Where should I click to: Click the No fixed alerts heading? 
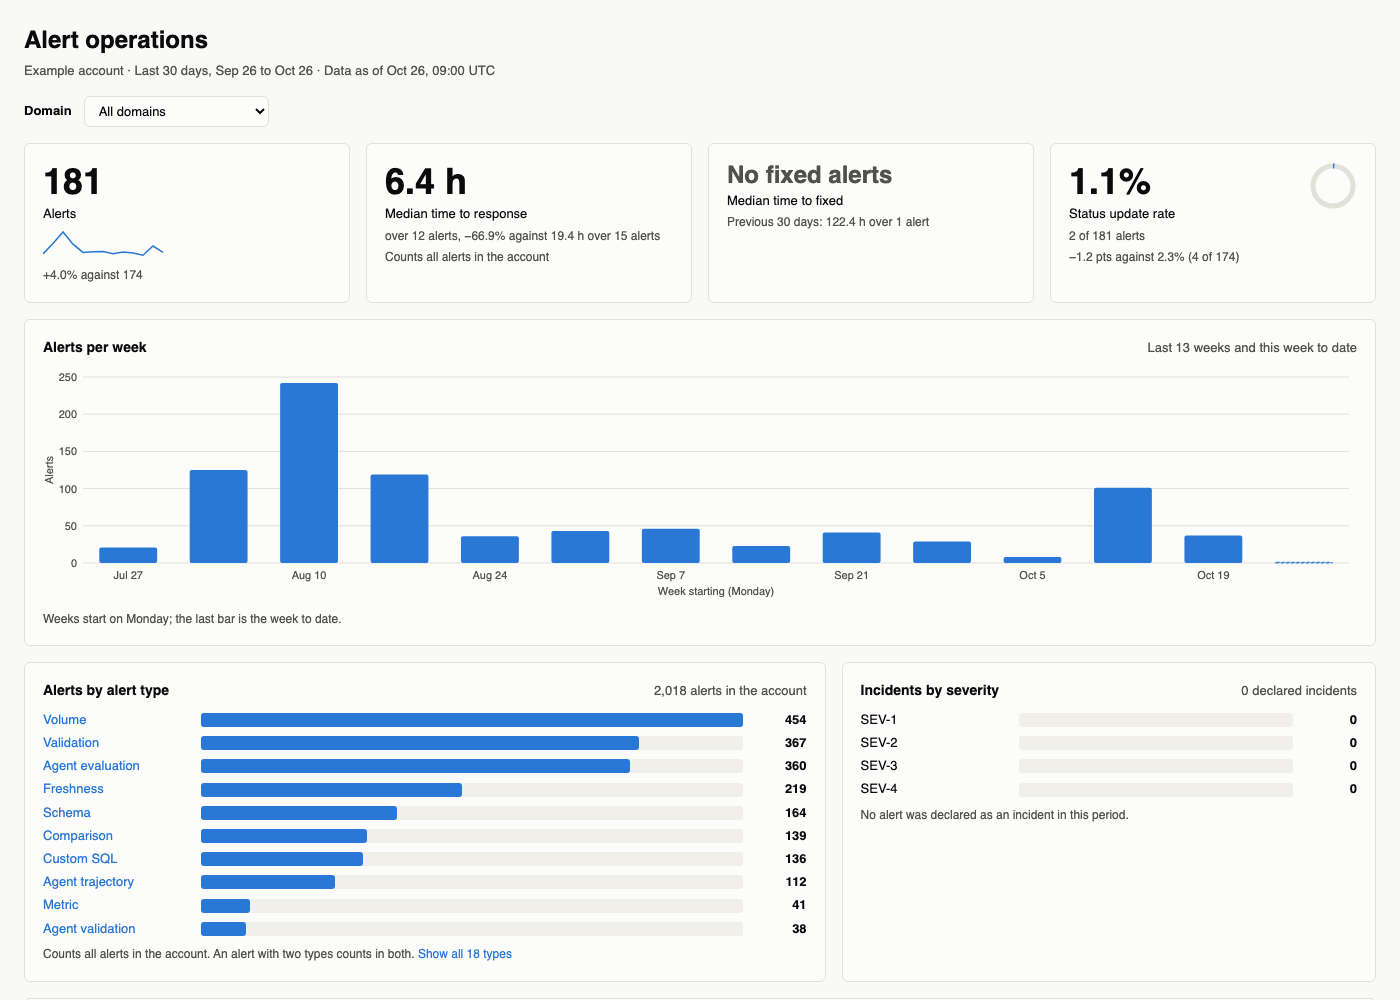[x=809, y=175]
